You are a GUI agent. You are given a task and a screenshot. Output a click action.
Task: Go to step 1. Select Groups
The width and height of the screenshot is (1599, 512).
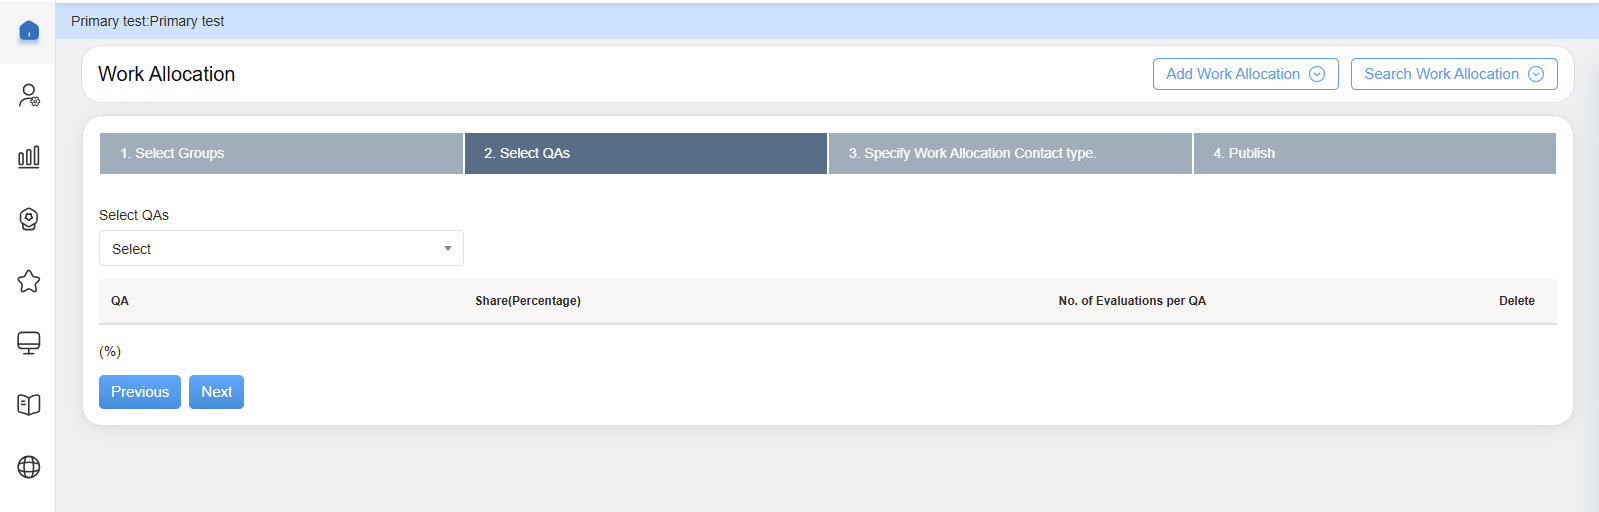(281, 153)
